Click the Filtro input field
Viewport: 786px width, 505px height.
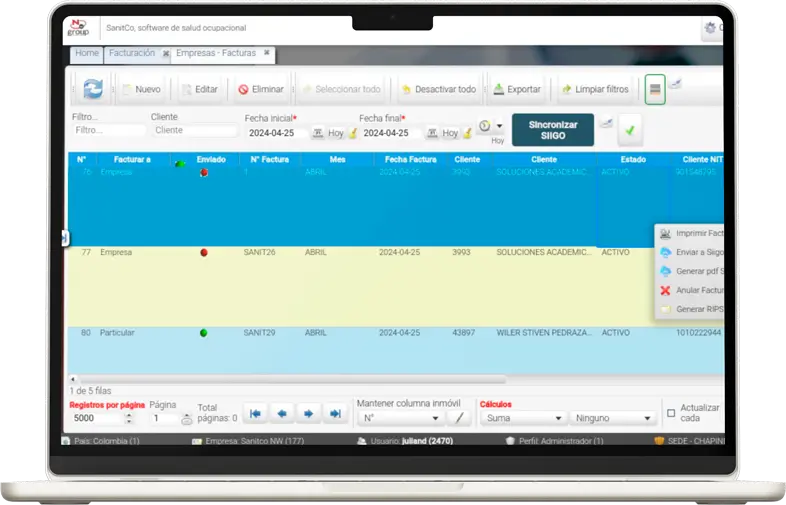[x=108, y=130]
